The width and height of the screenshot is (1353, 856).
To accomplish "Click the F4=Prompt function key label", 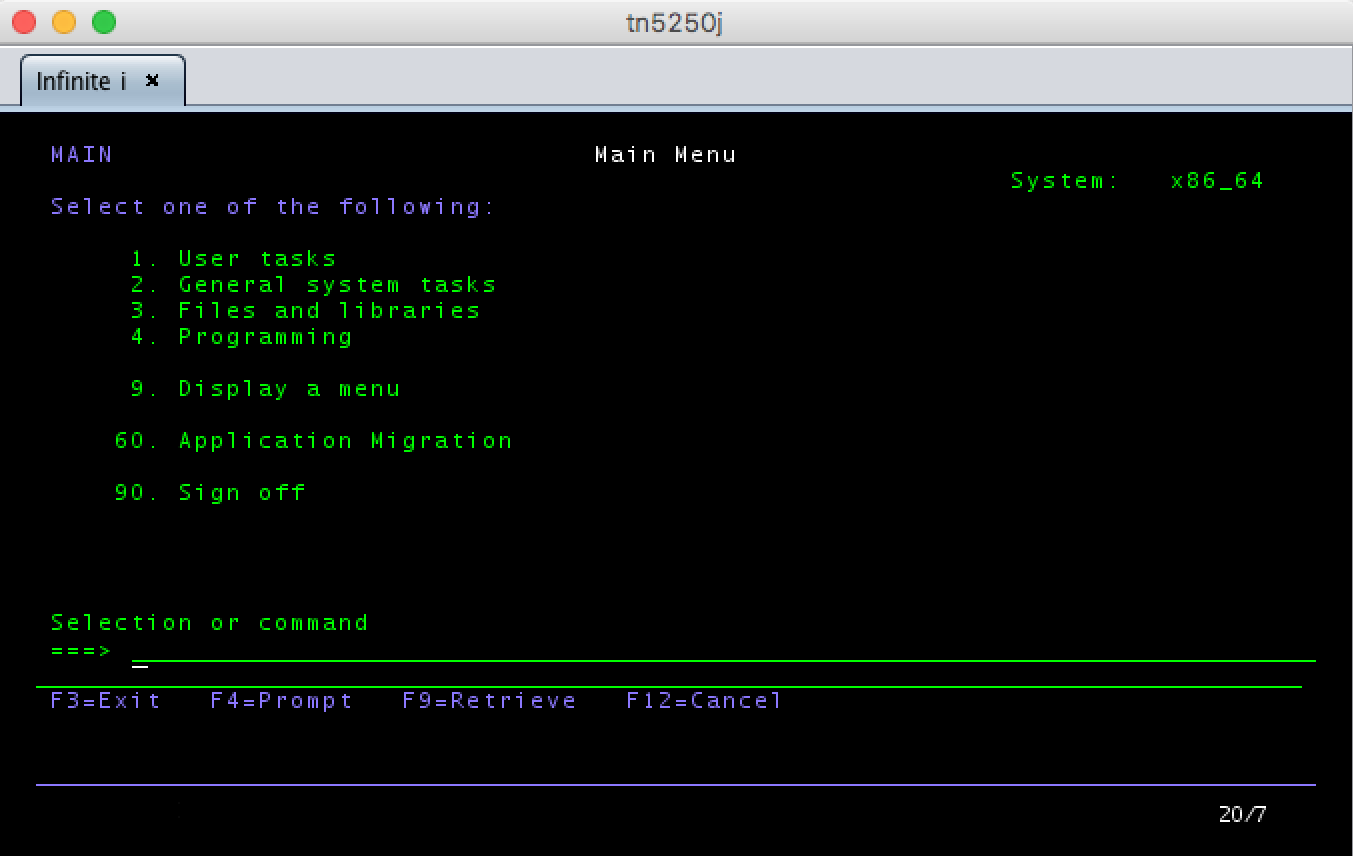I will pyautogui.click(x=281, y=701).
